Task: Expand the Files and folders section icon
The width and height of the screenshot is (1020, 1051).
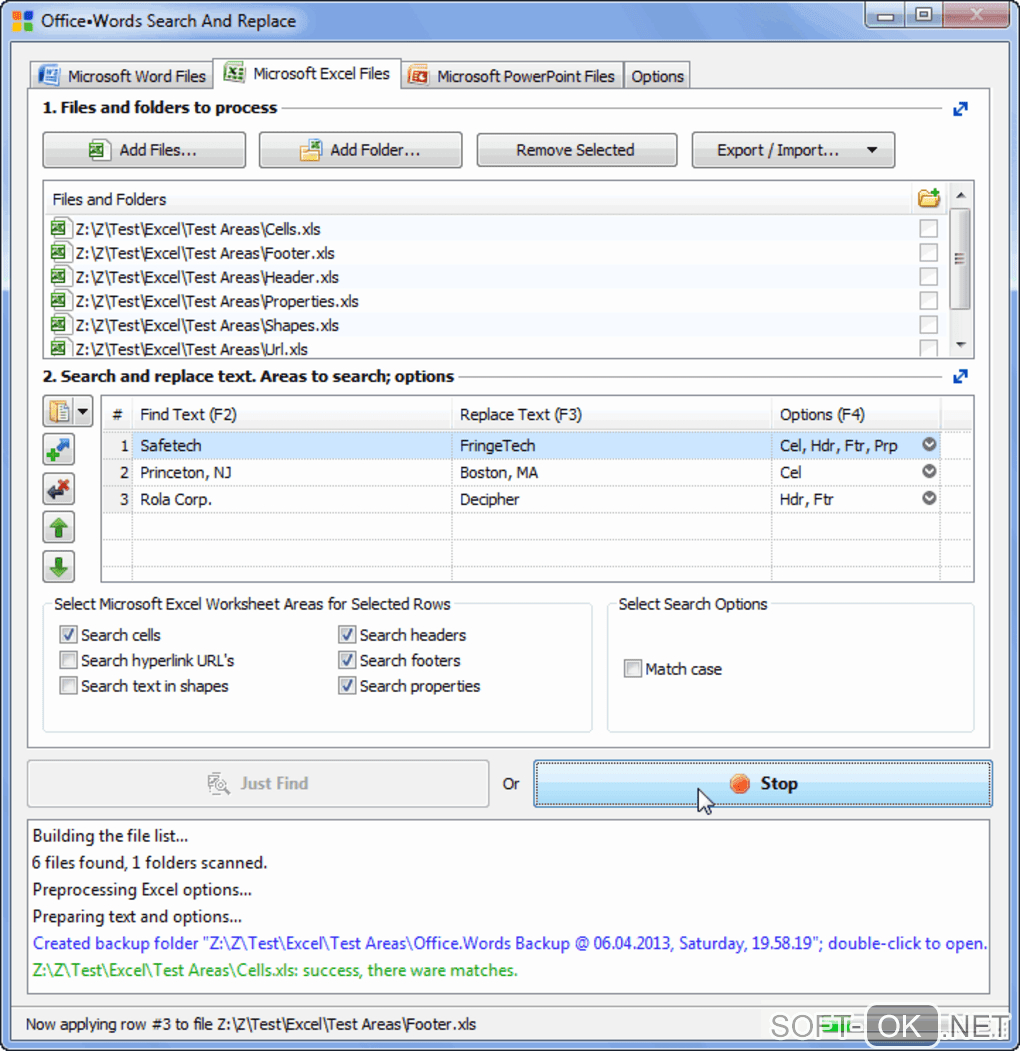Action: coord(960,109)
